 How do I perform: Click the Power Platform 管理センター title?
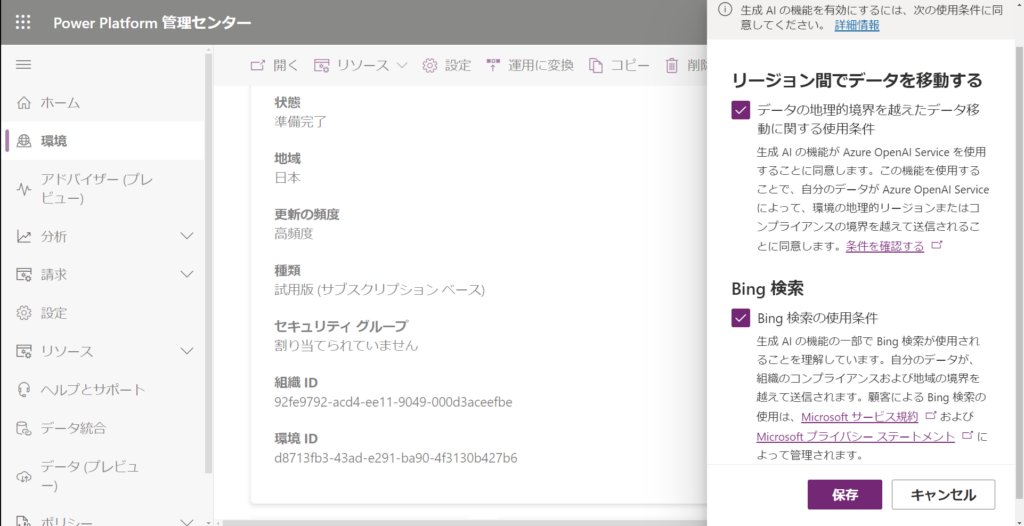click(152, 23)
